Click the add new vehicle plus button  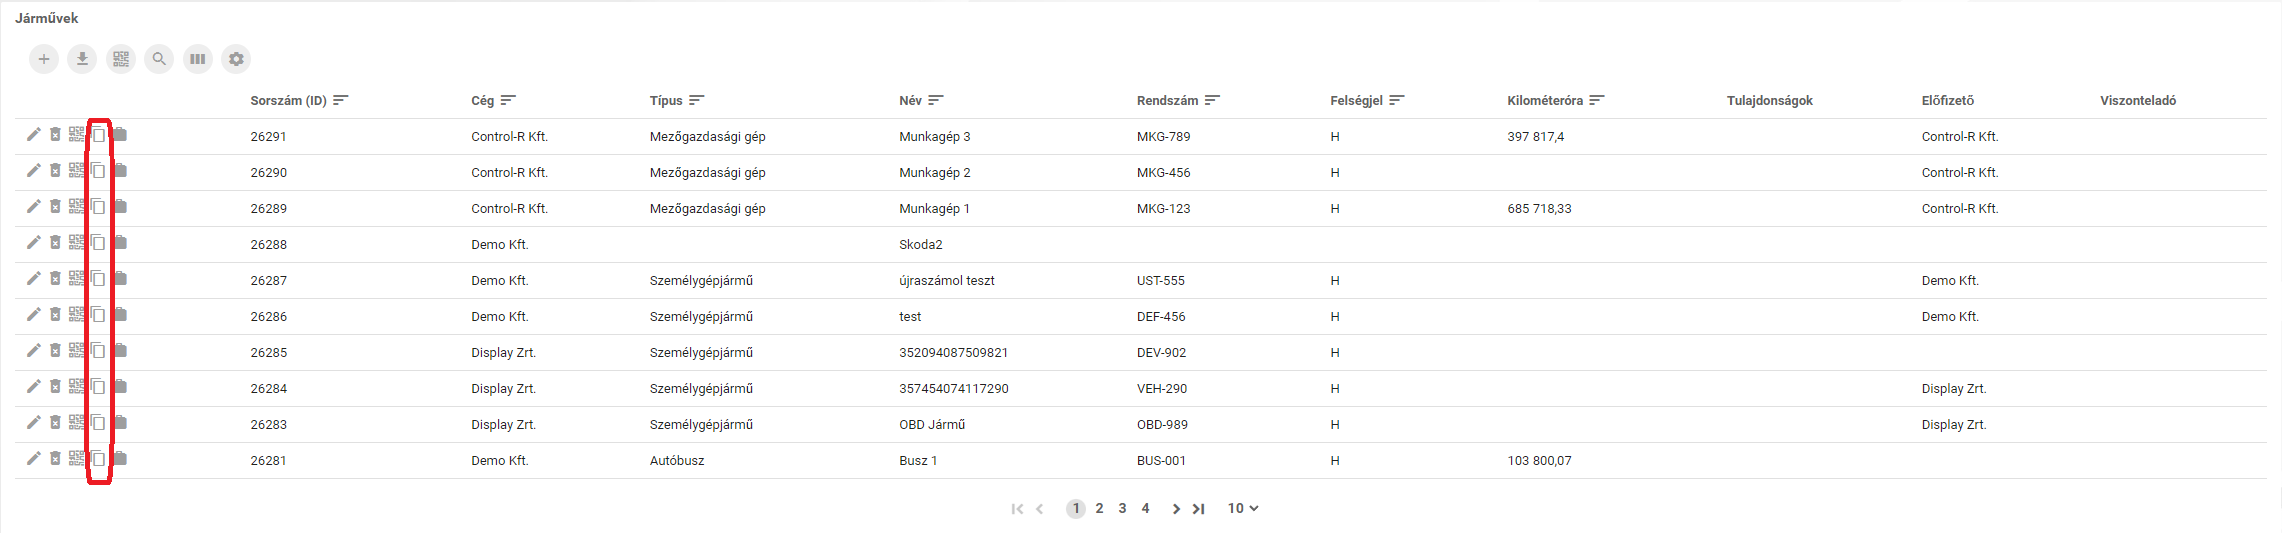coord(44,59)
